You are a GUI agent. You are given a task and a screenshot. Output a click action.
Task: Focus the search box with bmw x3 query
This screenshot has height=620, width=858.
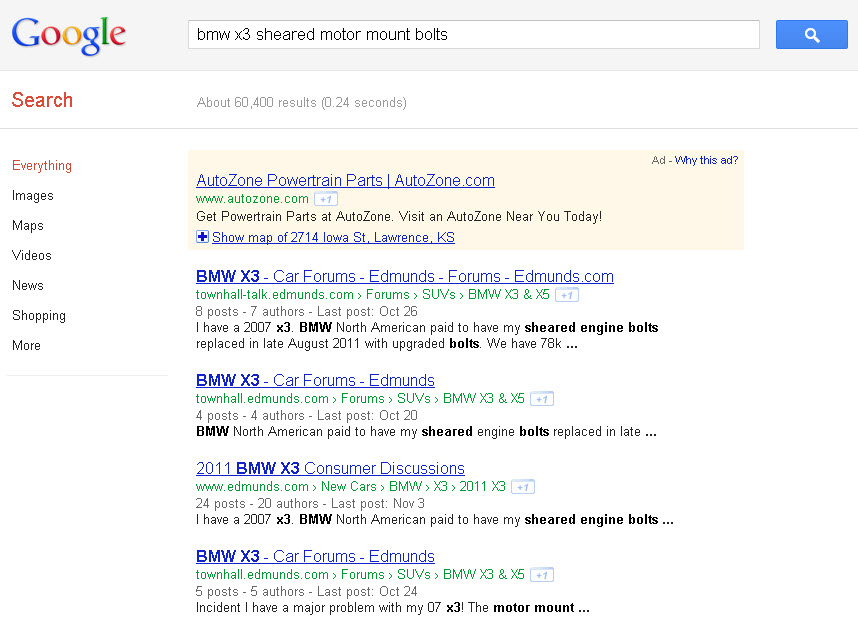[x=474, y=34]
